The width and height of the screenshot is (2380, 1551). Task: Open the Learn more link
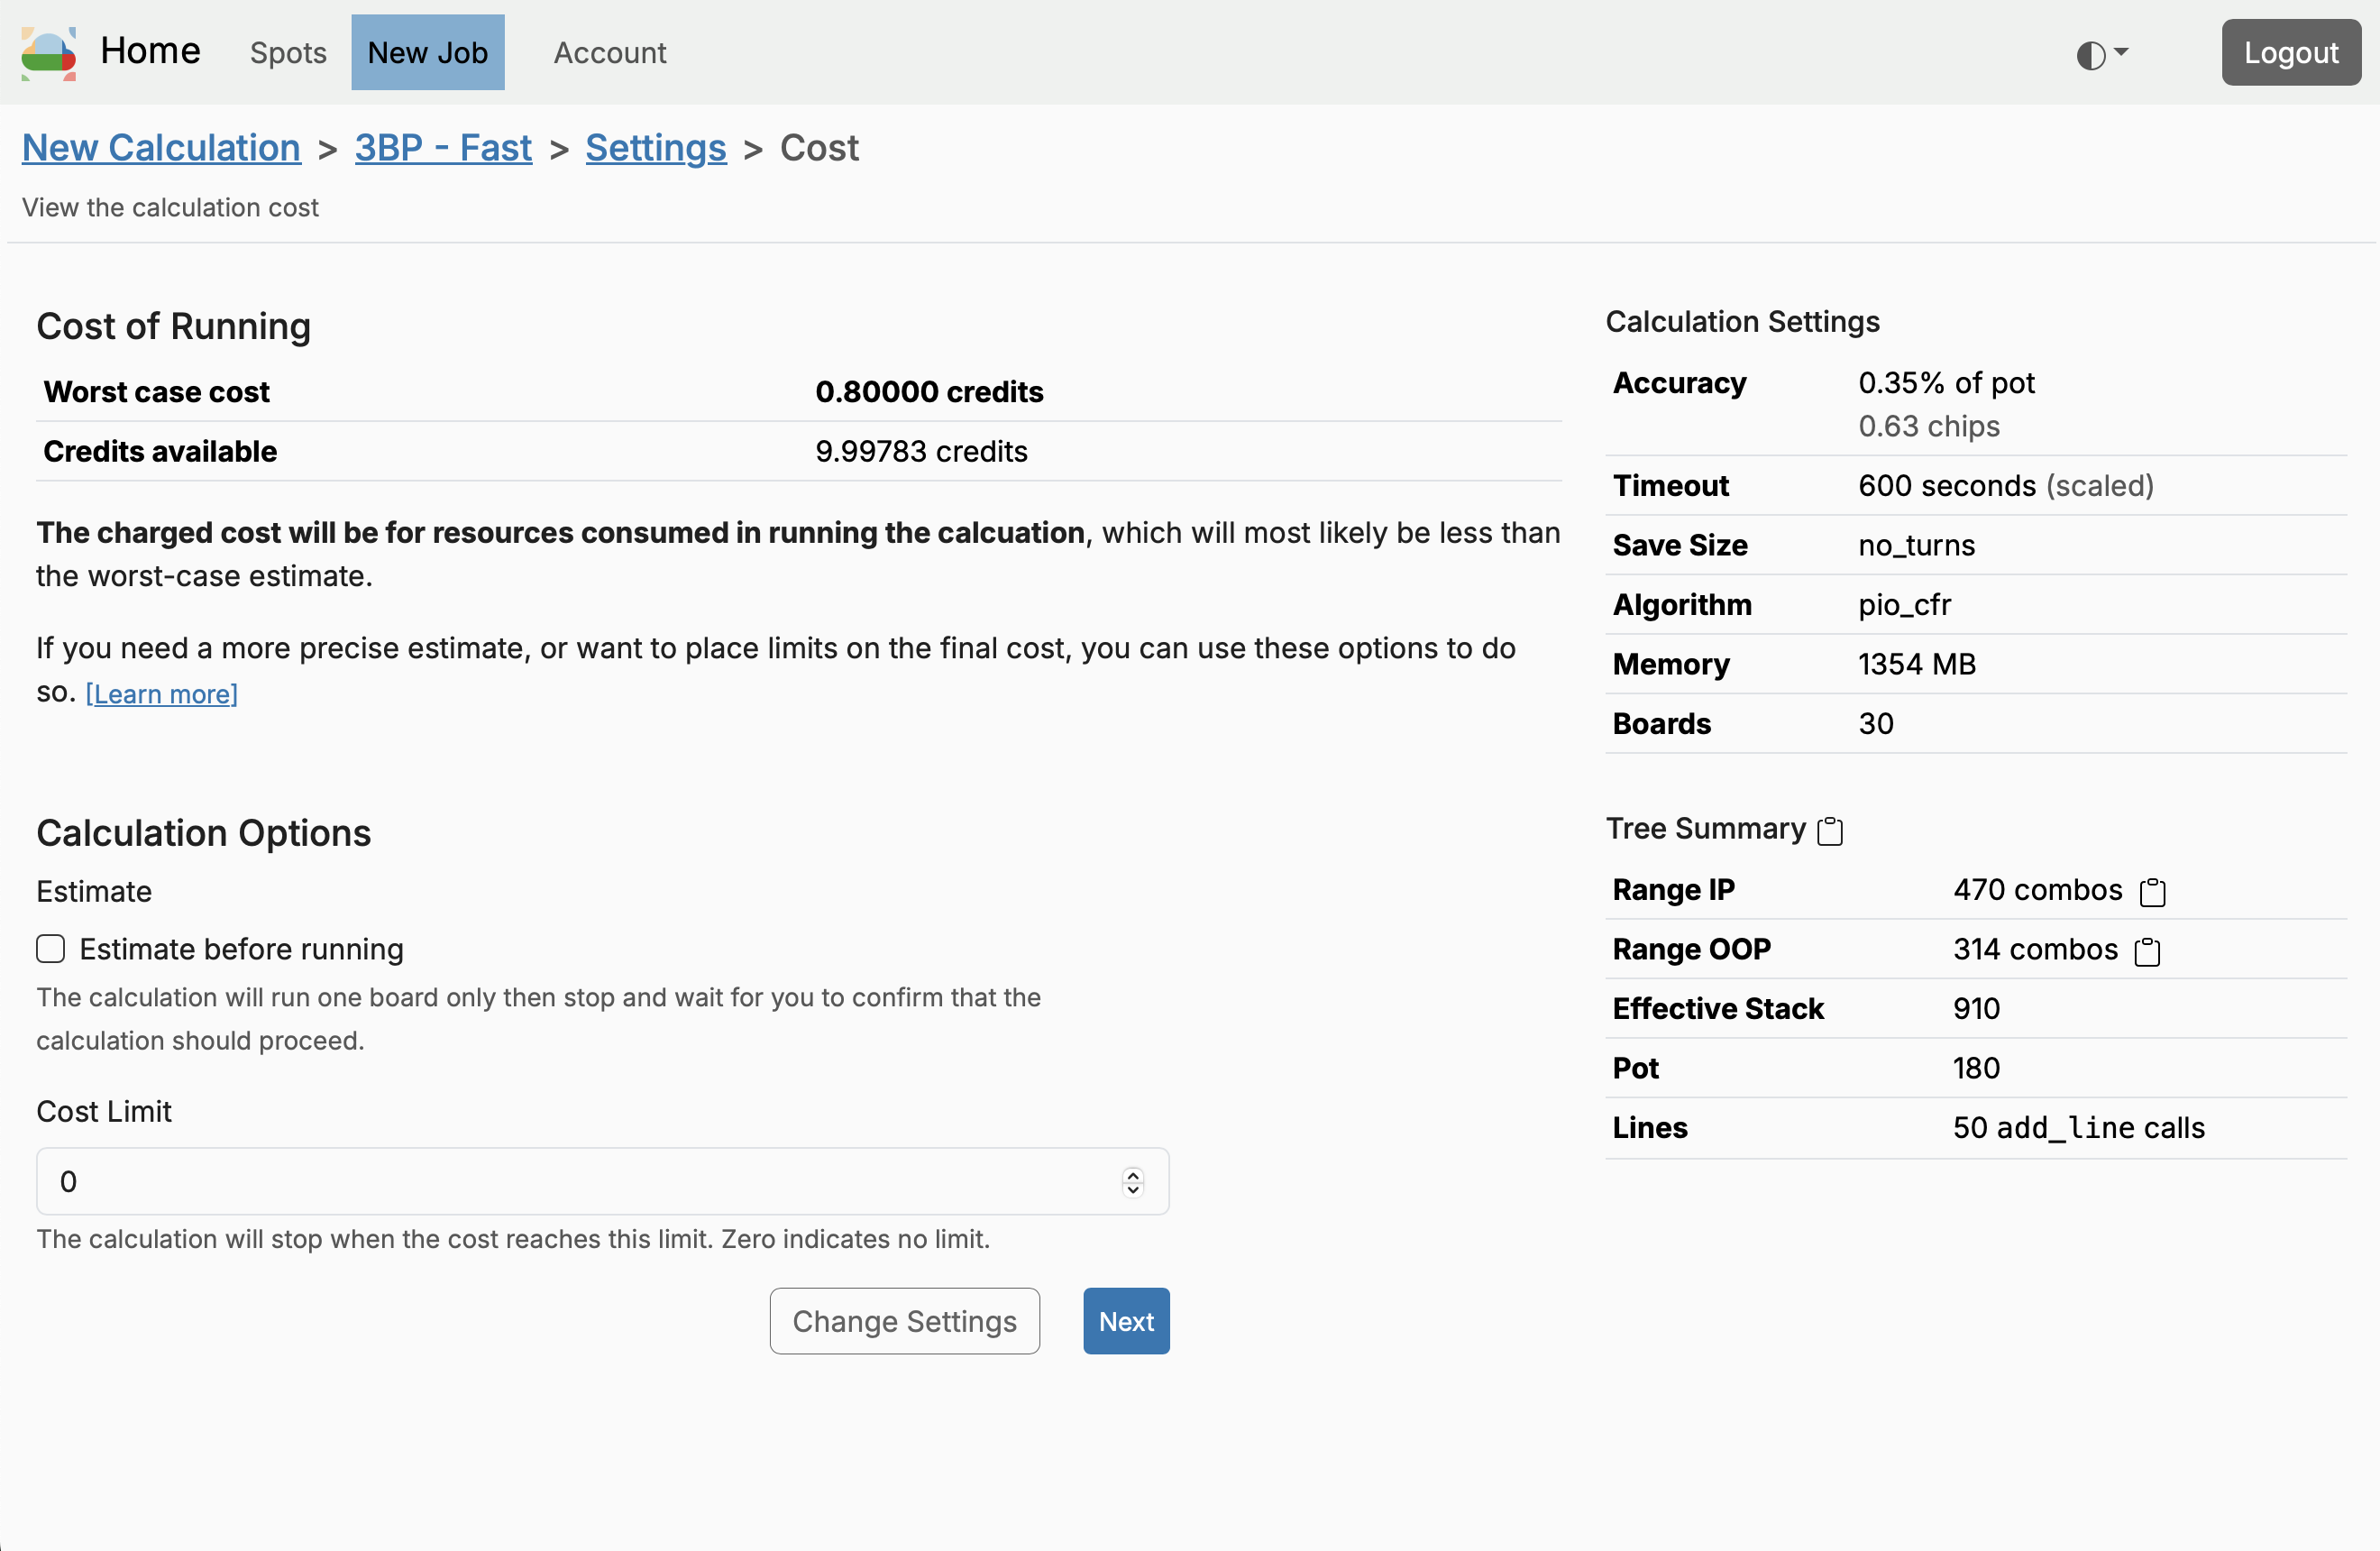tap(162, 694)
